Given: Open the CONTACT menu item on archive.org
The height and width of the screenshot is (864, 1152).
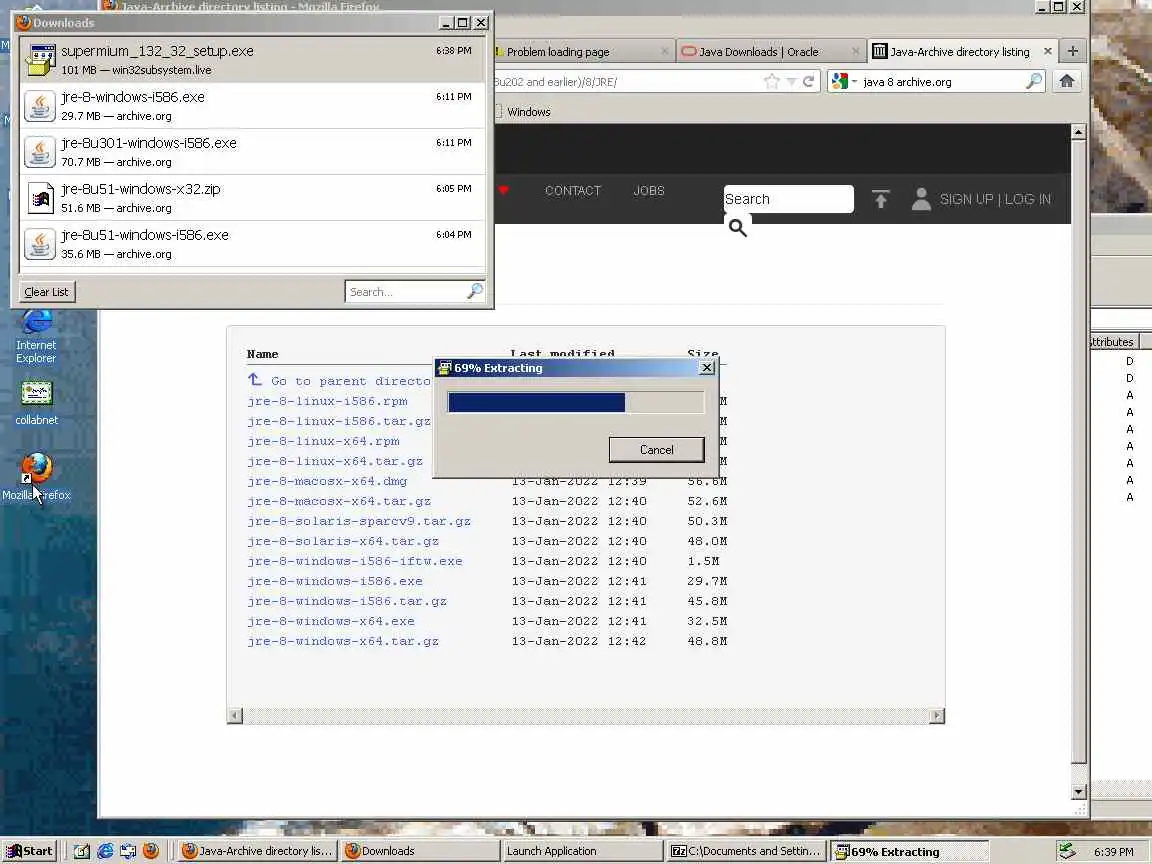Looking at the screenshot, I should pyautogui.click(x=573, y=190).
